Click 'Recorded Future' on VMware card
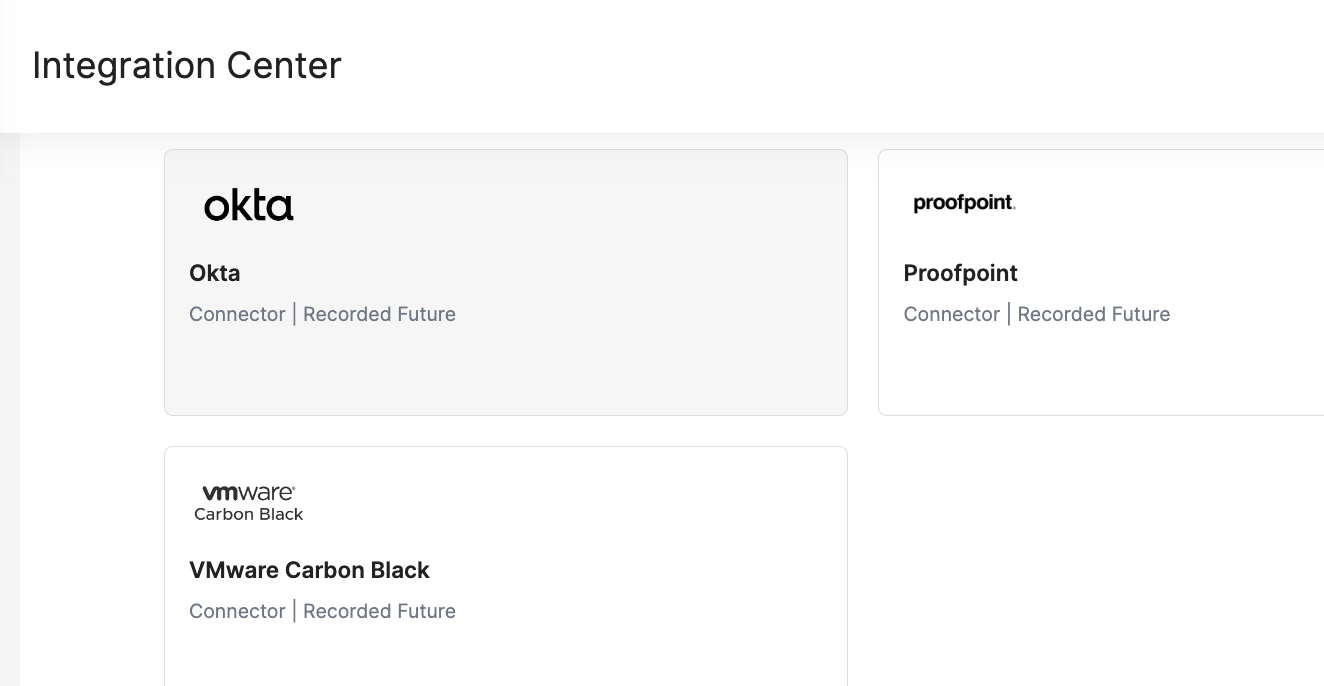This screenshot has height=686, width=1324. click(x=379, y=611)
